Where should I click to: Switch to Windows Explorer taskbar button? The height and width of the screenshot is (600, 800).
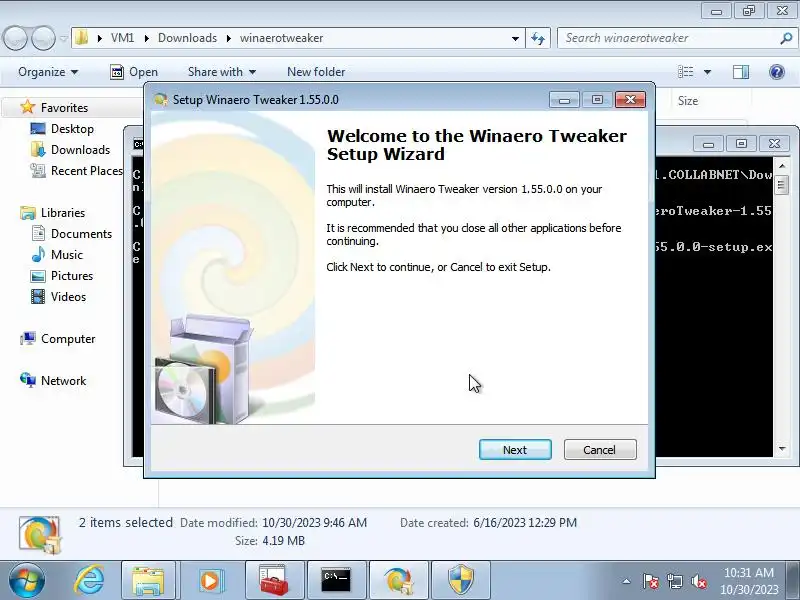(148, 581)
